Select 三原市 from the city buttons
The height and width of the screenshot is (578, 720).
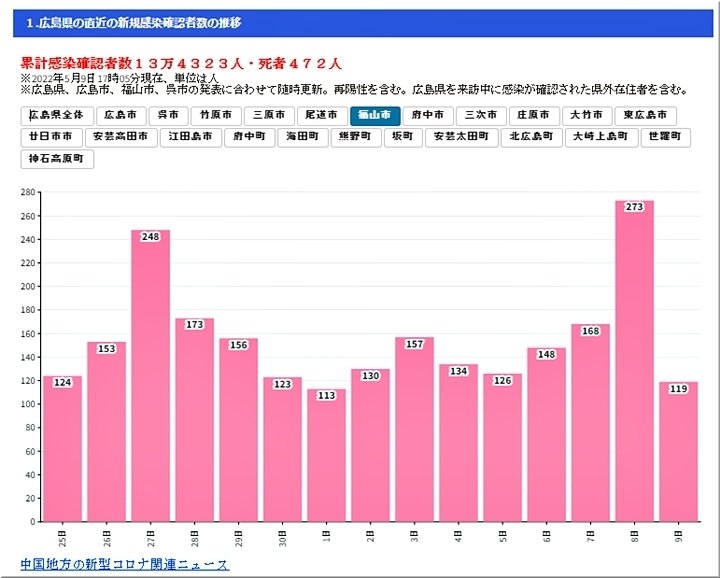(x=270, y=116)
